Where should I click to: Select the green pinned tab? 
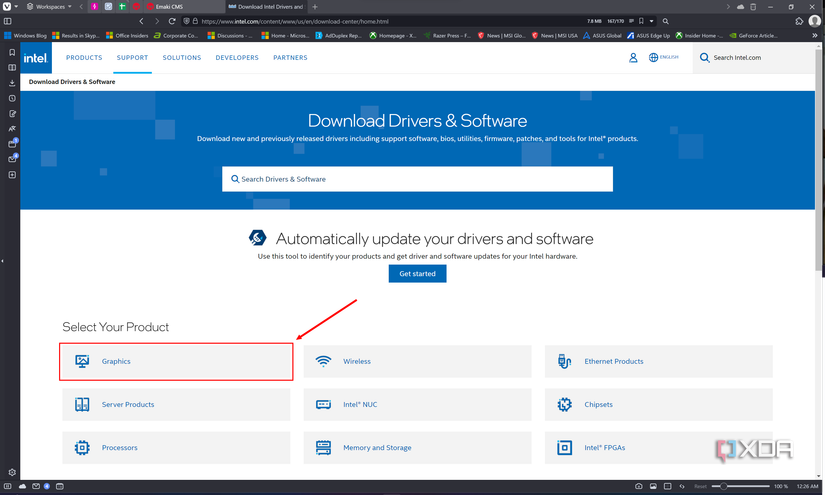coord(122,7)
